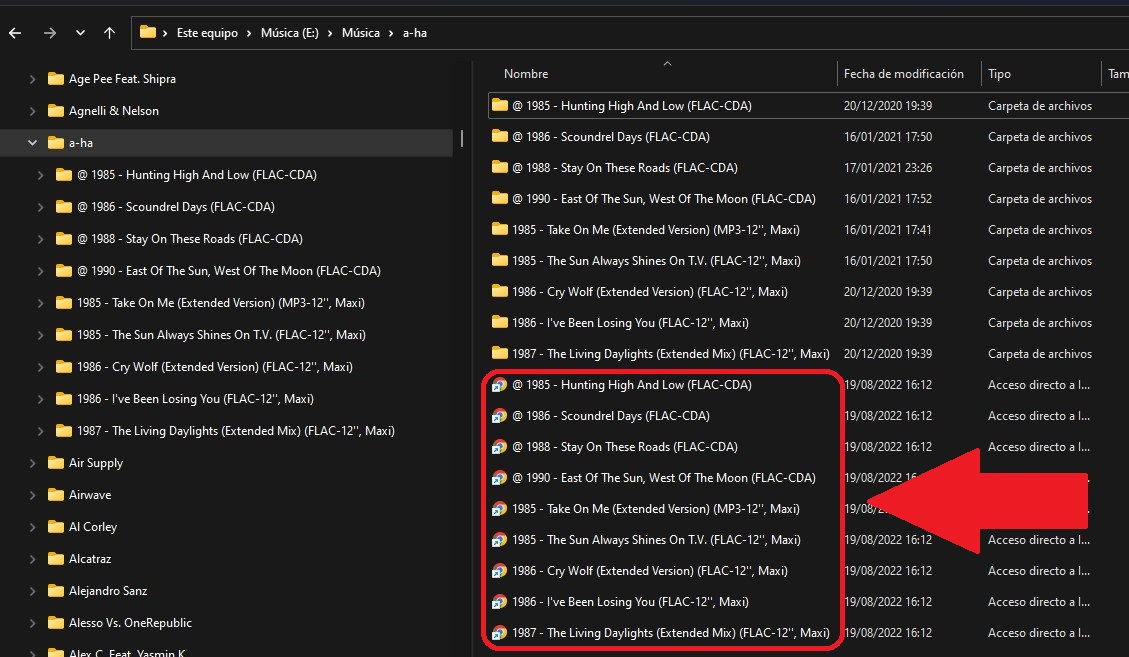The image size is (1129, 657).
Task: Sort by the Nombre column header
Action: click(x=526, y=73)
